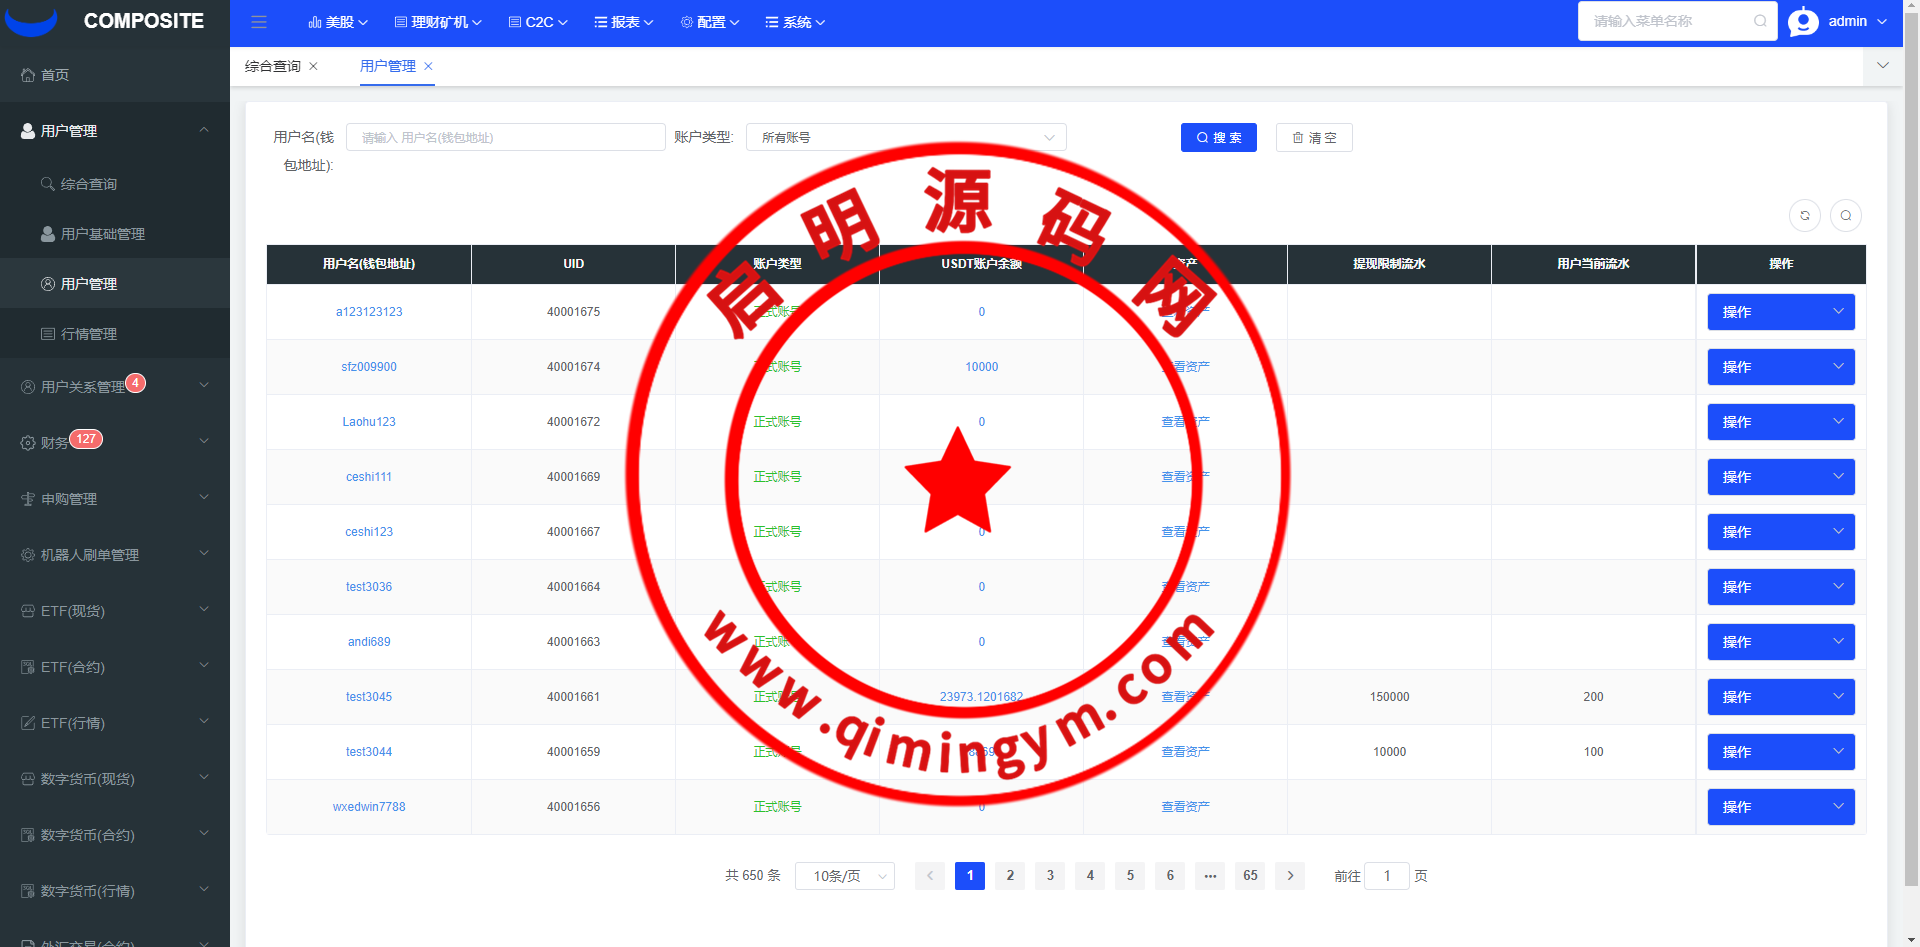
Task: Click magnifier icon in menu search box
Action: [1760, 21]
